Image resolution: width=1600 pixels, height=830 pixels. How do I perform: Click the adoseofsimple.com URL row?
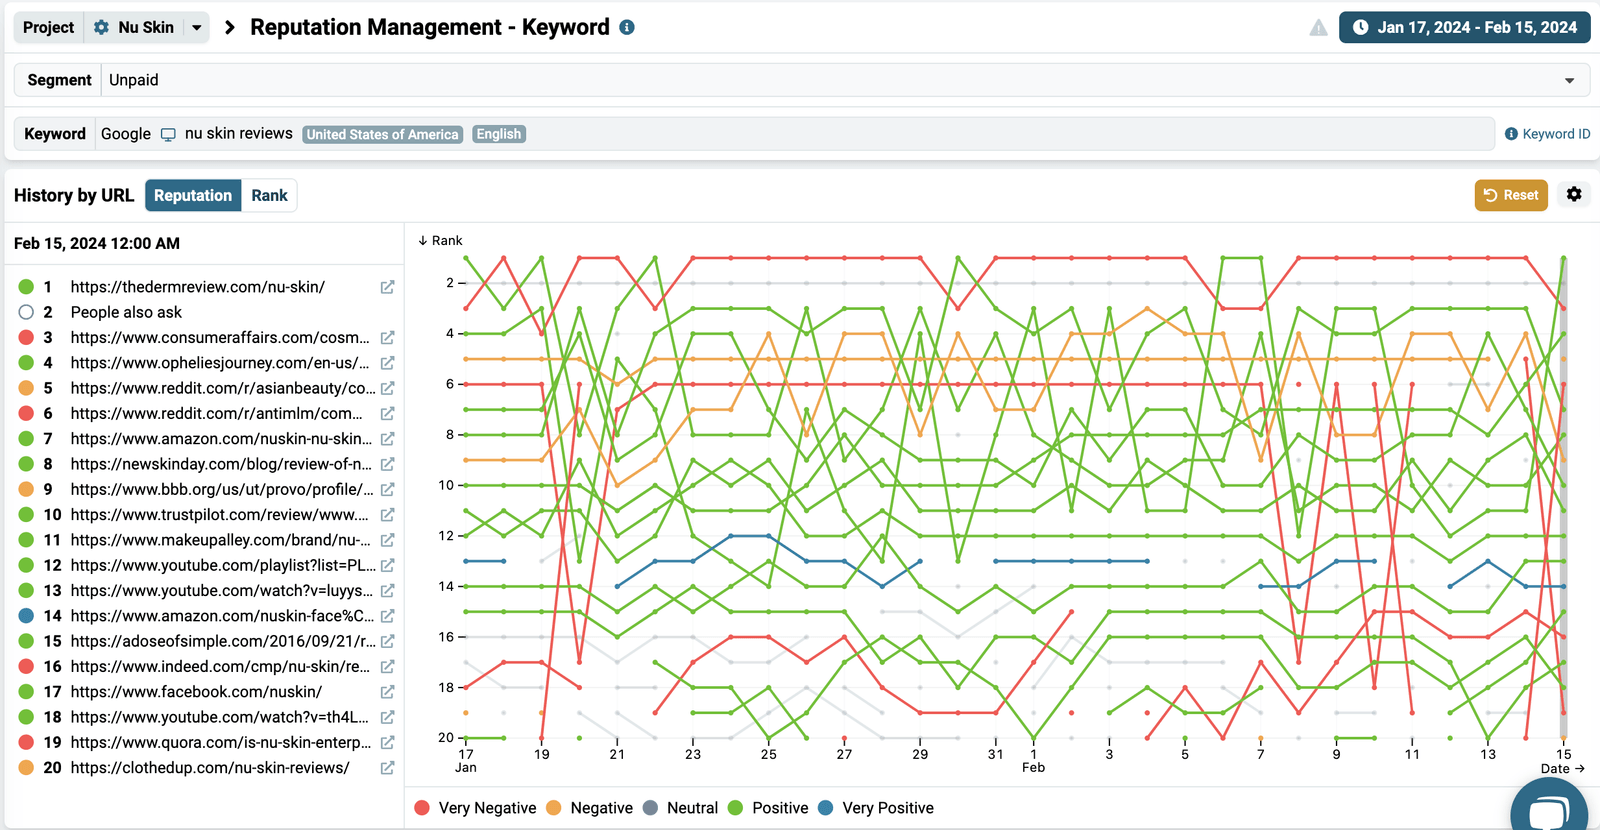tap(206, 641)
